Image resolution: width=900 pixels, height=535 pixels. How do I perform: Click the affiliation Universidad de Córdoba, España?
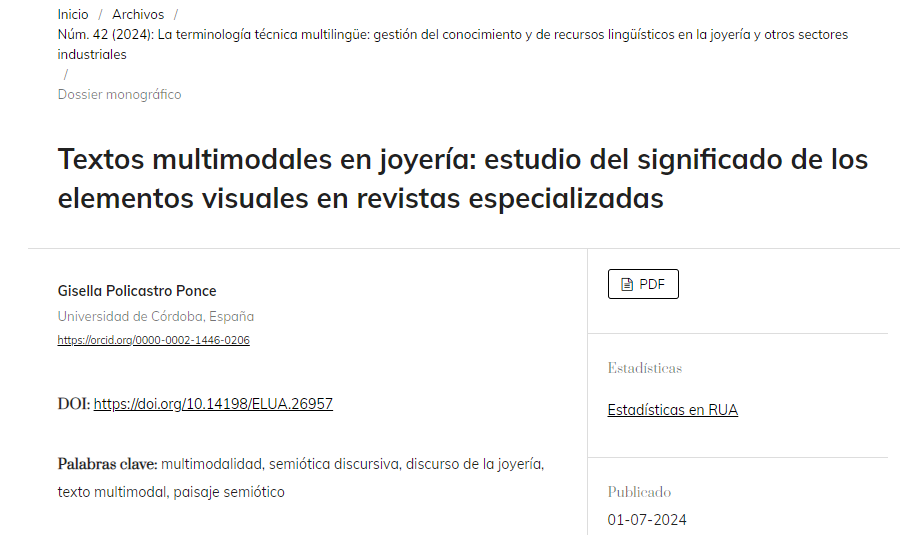[x=156, y=316]
